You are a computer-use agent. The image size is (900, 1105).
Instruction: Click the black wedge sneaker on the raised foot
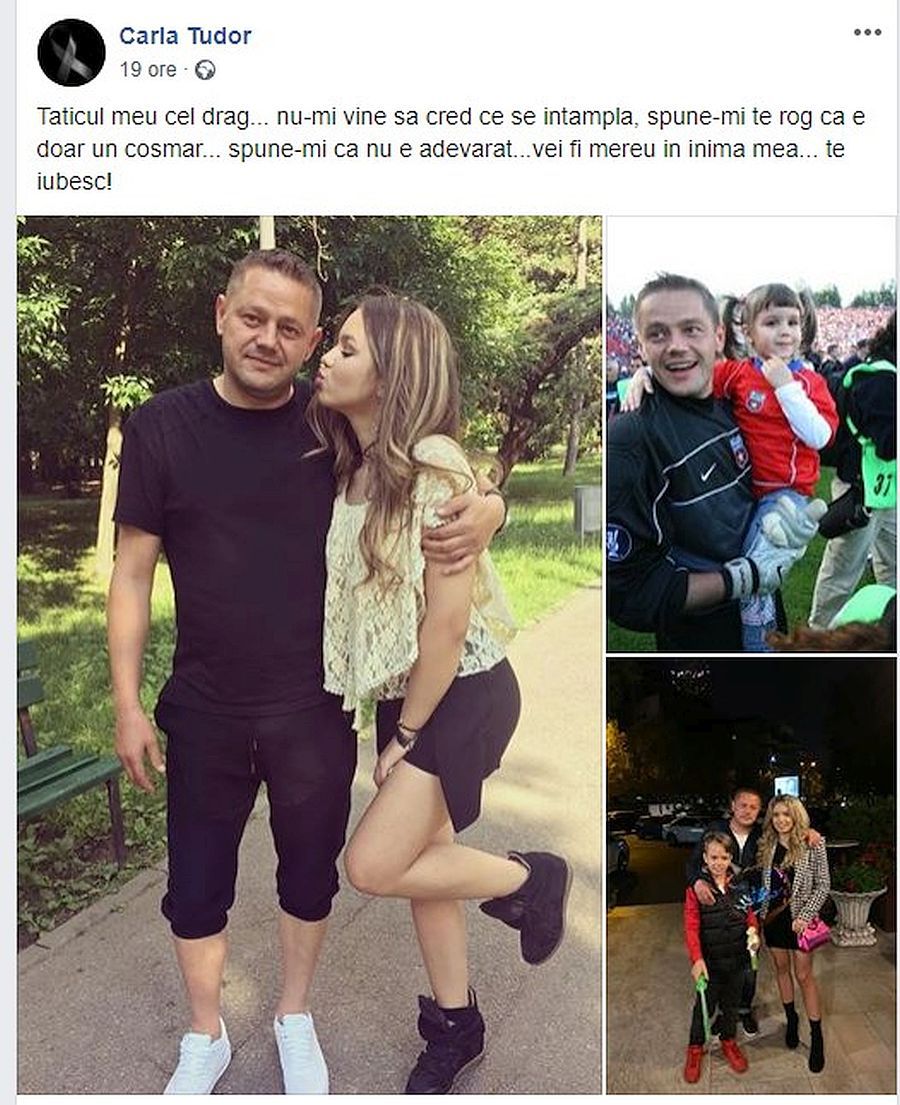pyautogui.click(x=532, y=902)
